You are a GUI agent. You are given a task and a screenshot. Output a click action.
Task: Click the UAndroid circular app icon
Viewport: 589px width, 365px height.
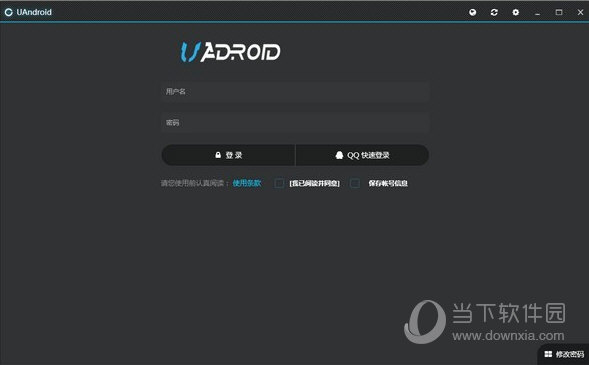(x=8, y=12)
